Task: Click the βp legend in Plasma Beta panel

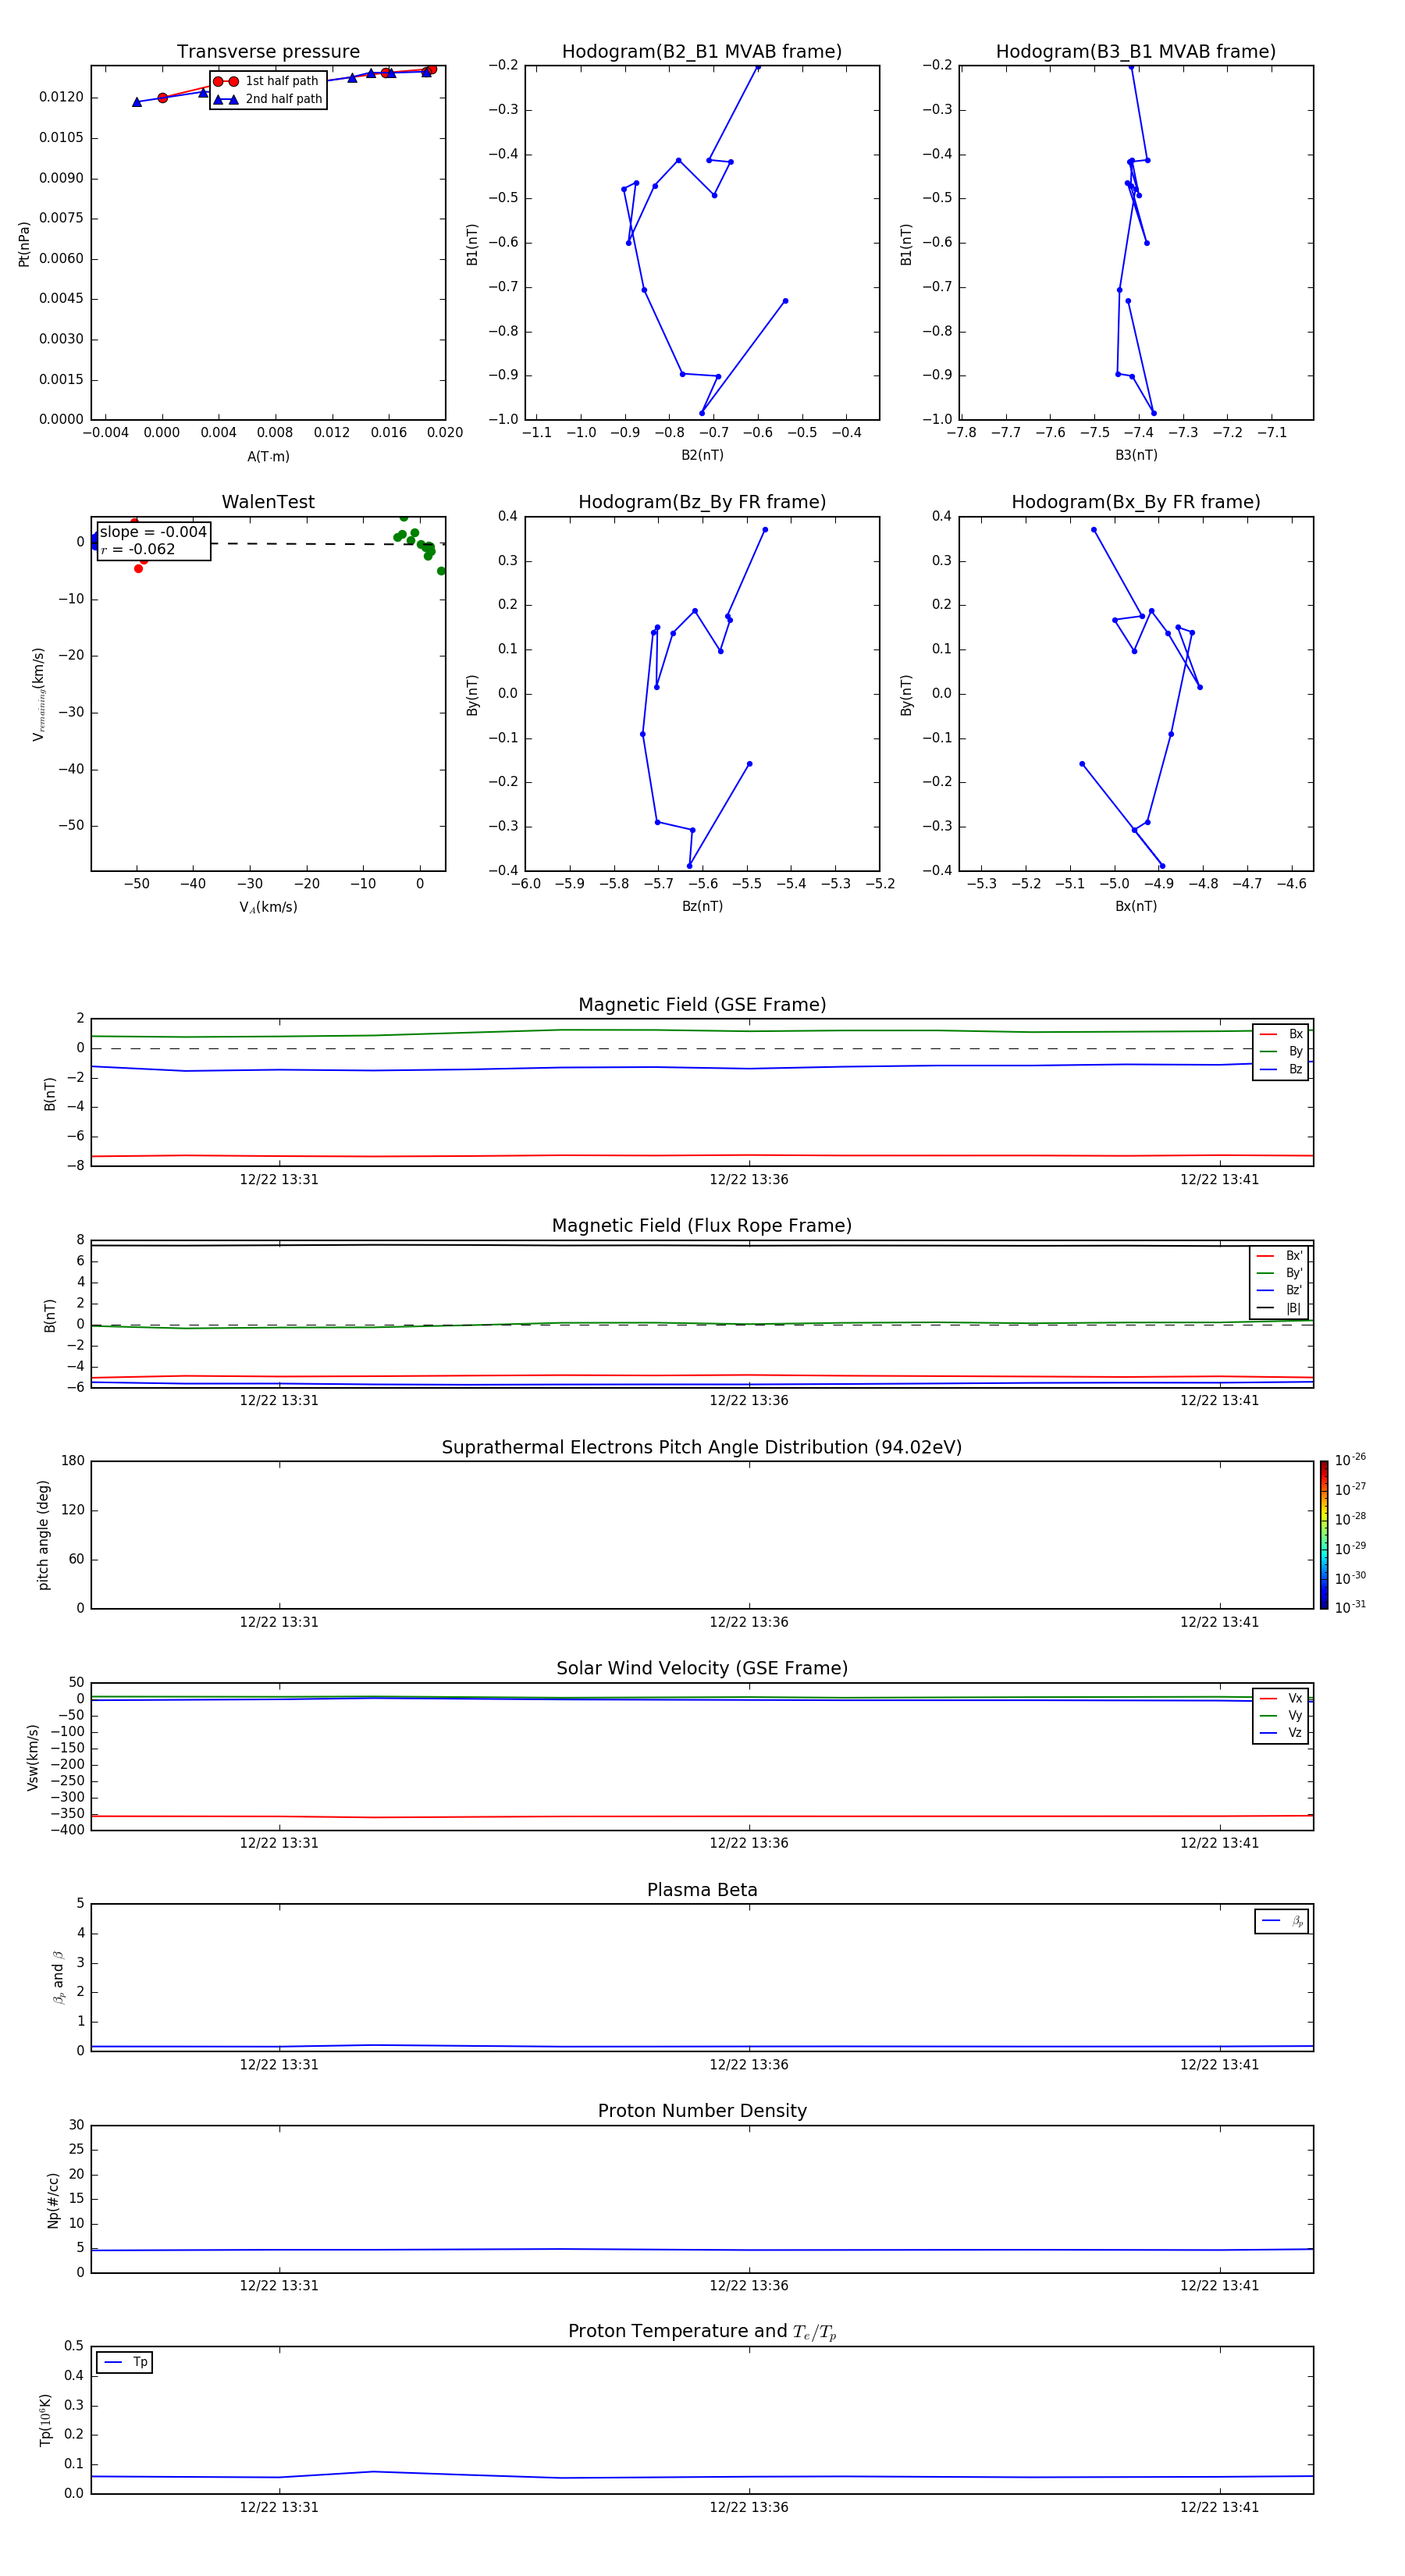Action: tap(1282, 1921)
